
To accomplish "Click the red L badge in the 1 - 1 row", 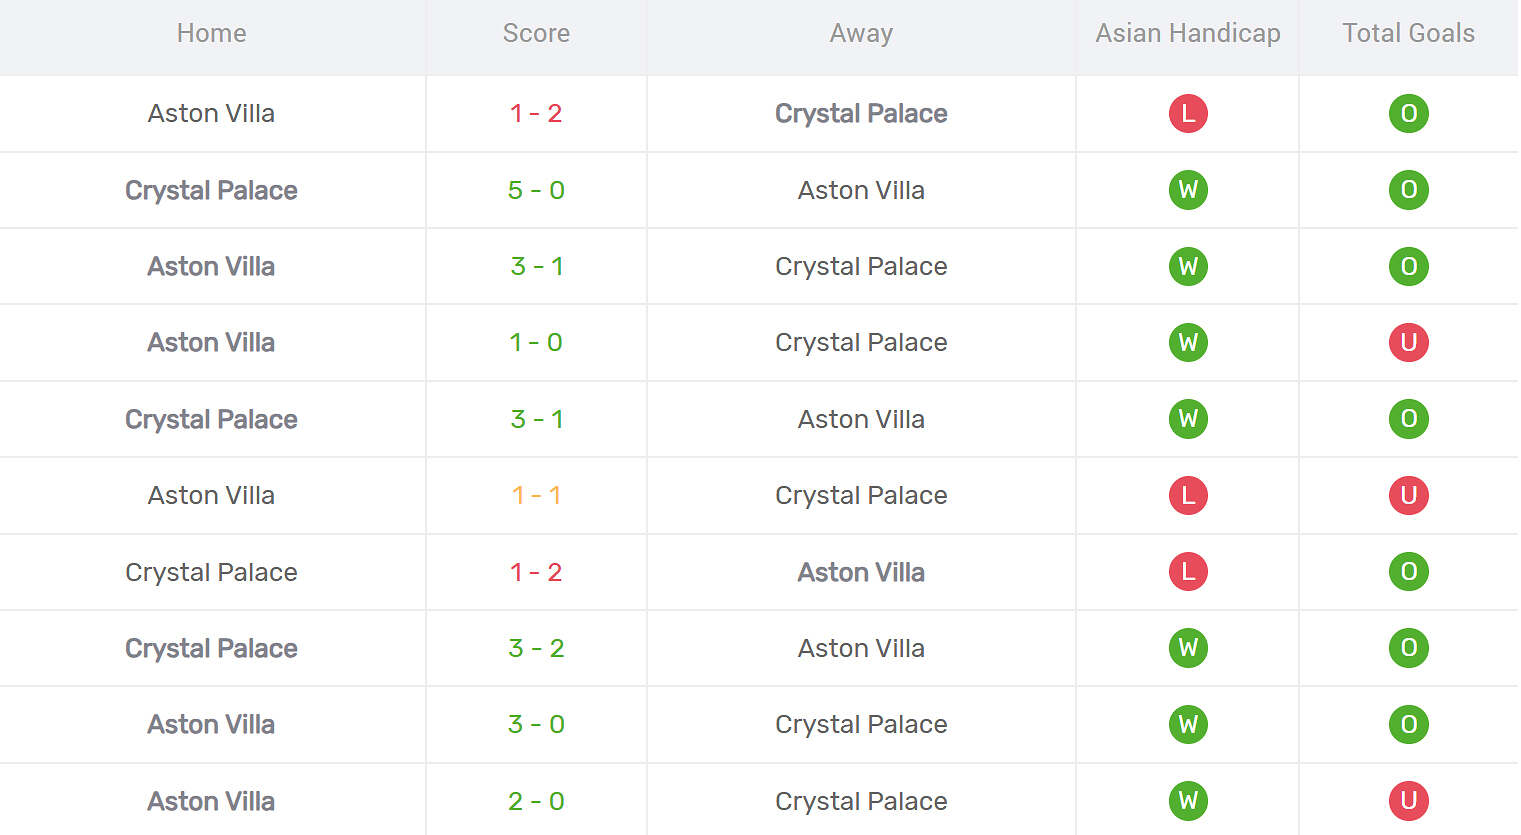I will pos(1188,495).
